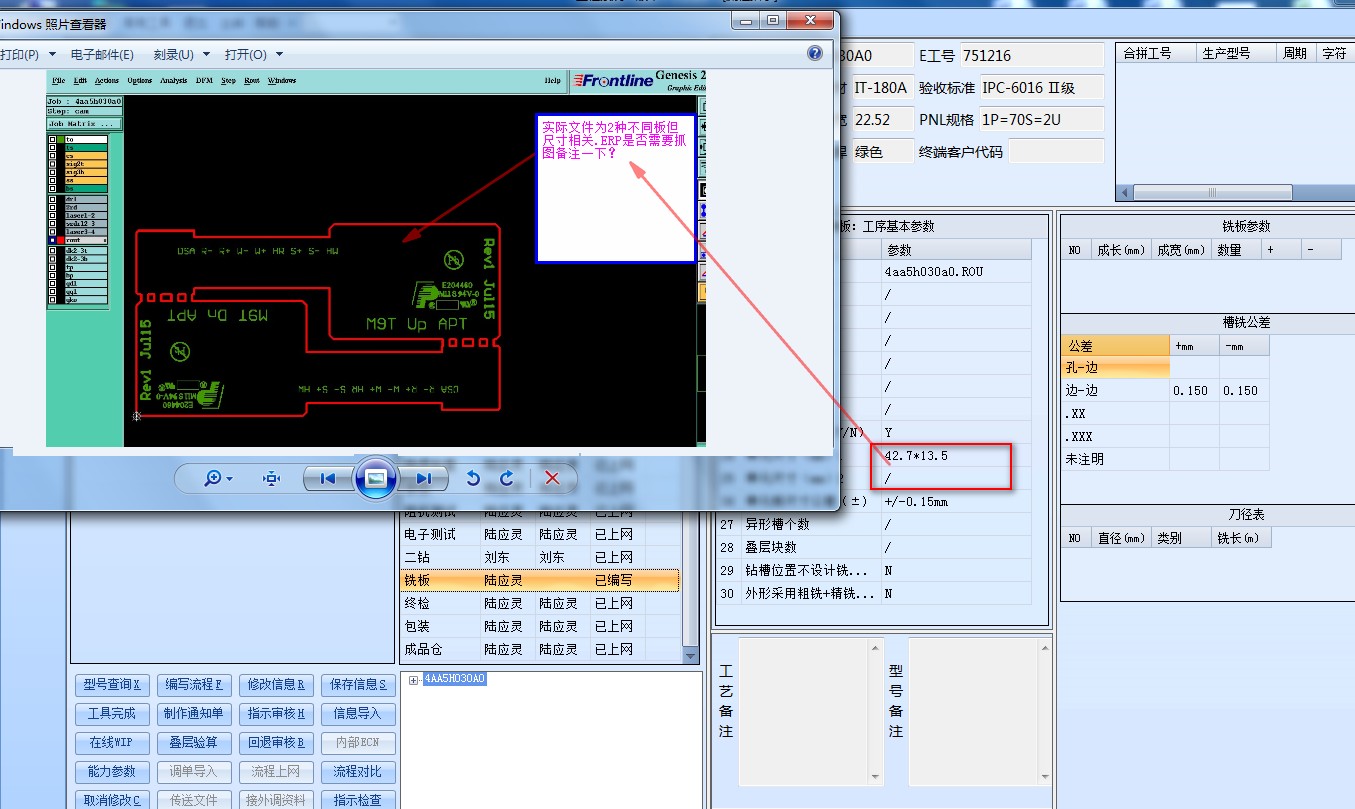Image resolution: width=1355 pixels, height=809 pixels.
Task: Click the 终端客户代码 empty field
Action: coord(1056,152)
